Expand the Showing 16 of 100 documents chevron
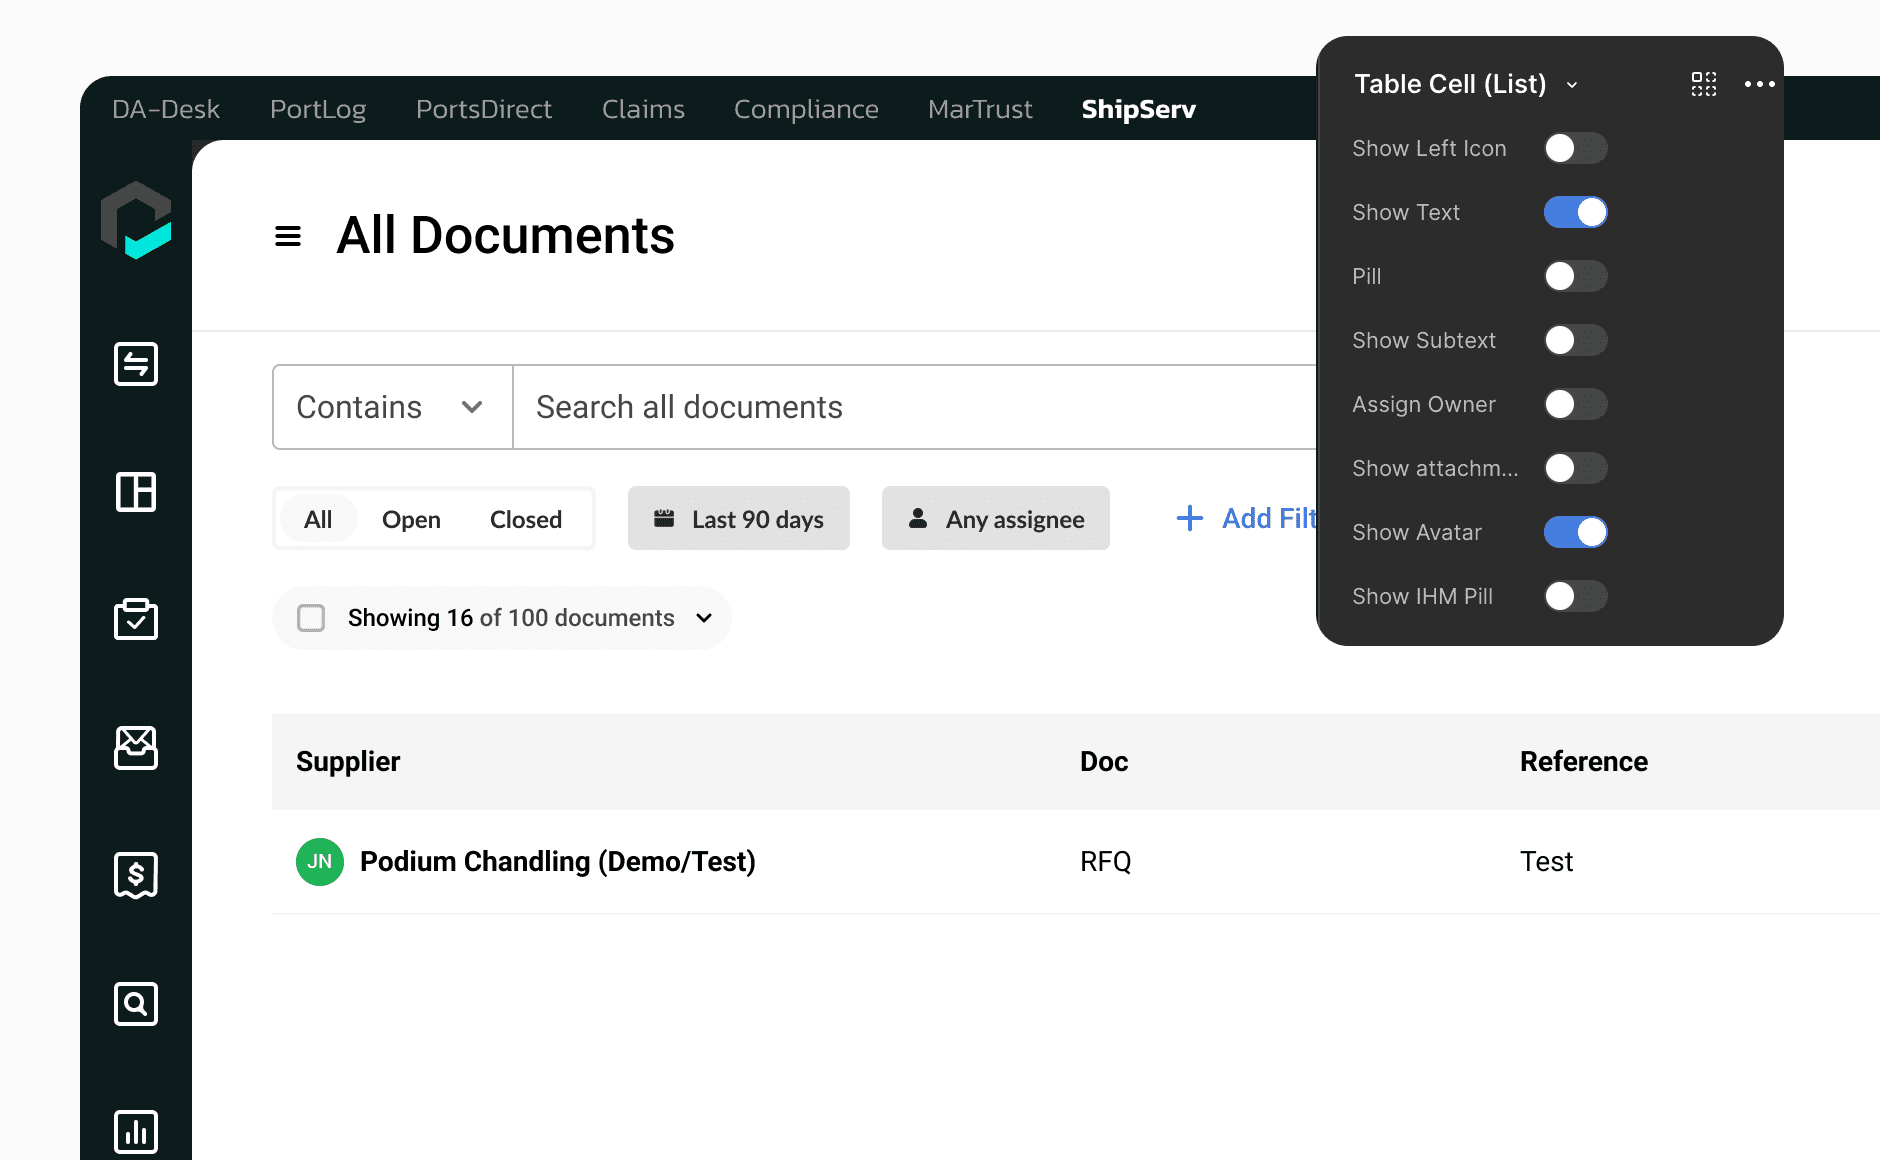Viewport: 1880px width, 1160px height. point(704,618)
